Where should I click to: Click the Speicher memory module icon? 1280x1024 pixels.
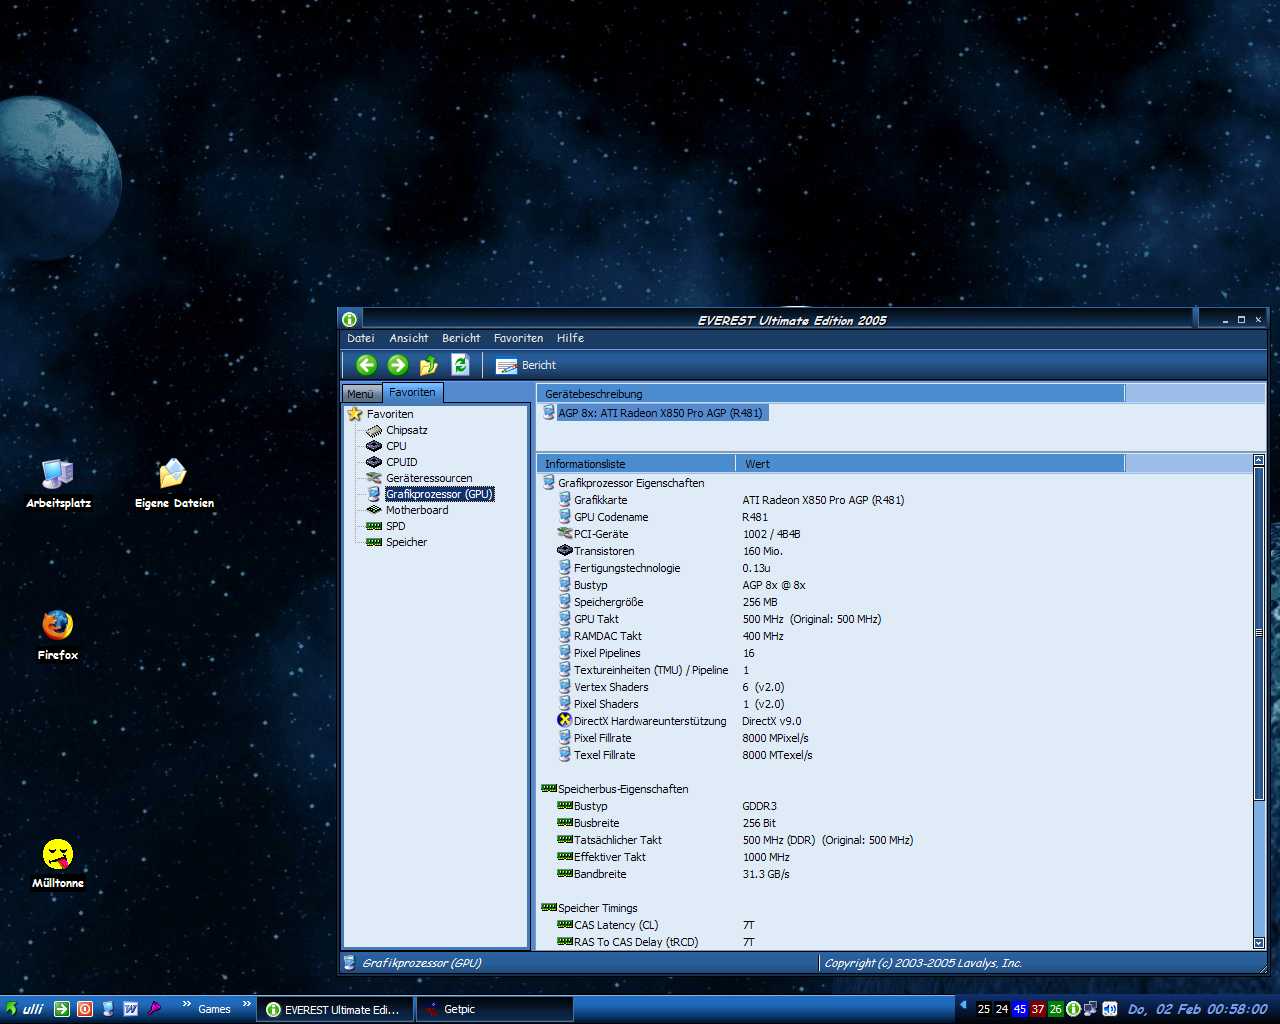pyautogui.click(x=374, y=542)
